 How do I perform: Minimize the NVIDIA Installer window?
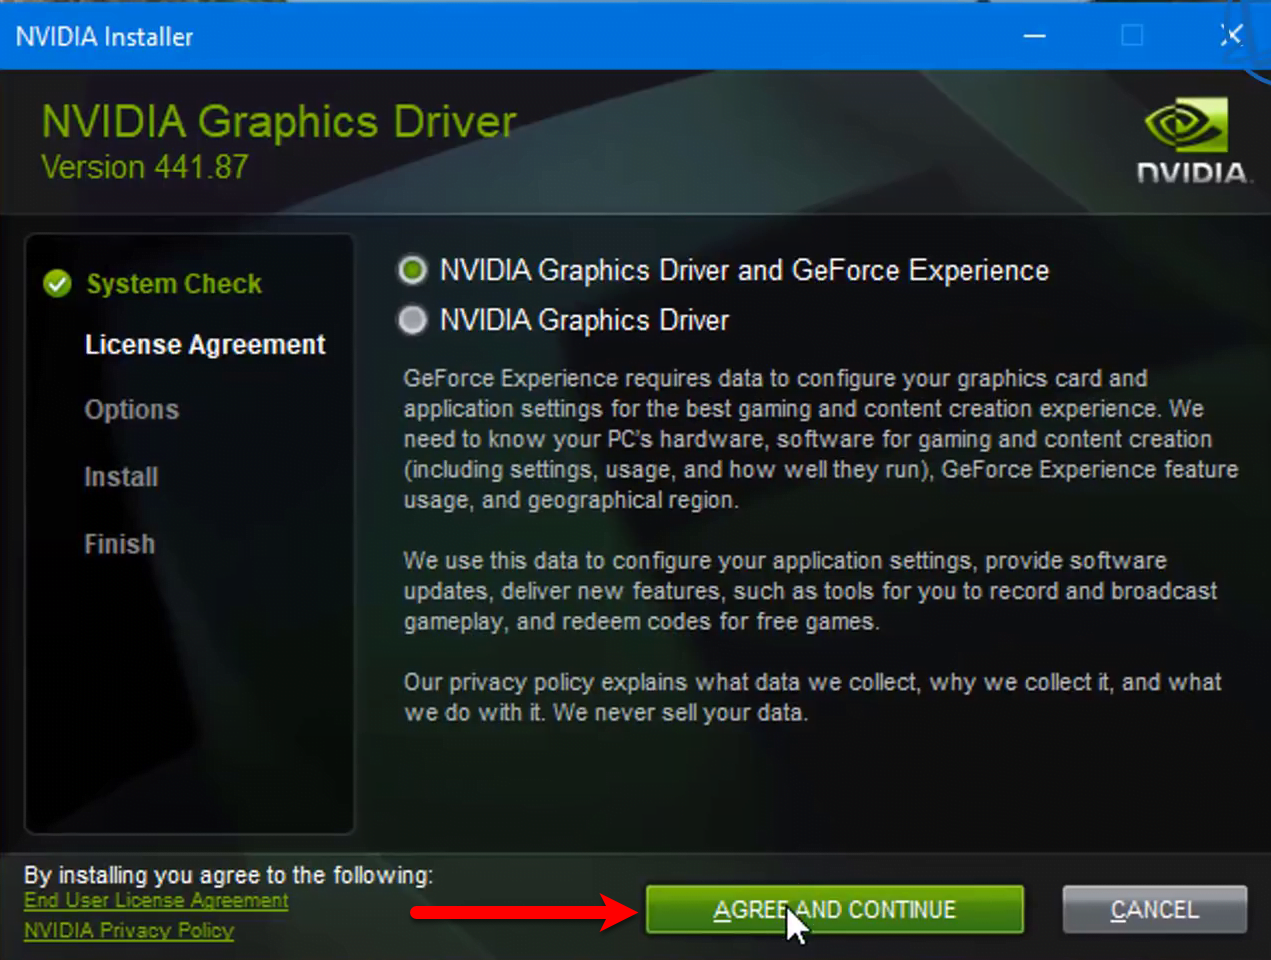1035,36
